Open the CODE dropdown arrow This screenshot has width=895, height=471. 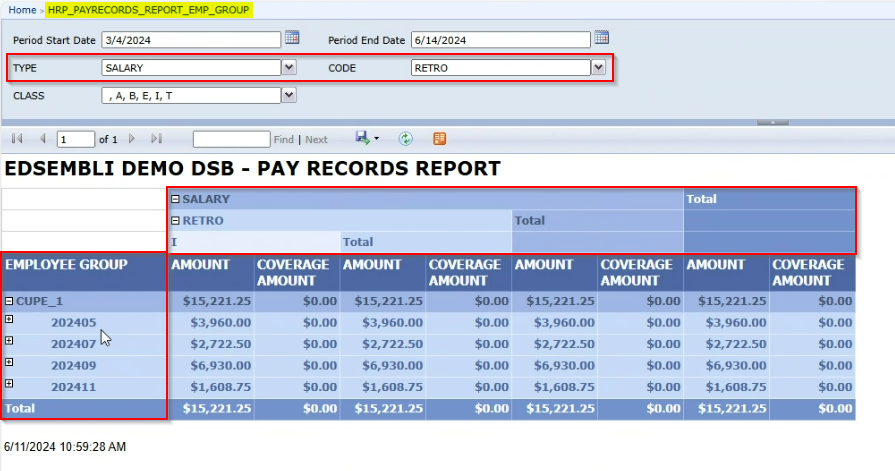click(598, 67)
